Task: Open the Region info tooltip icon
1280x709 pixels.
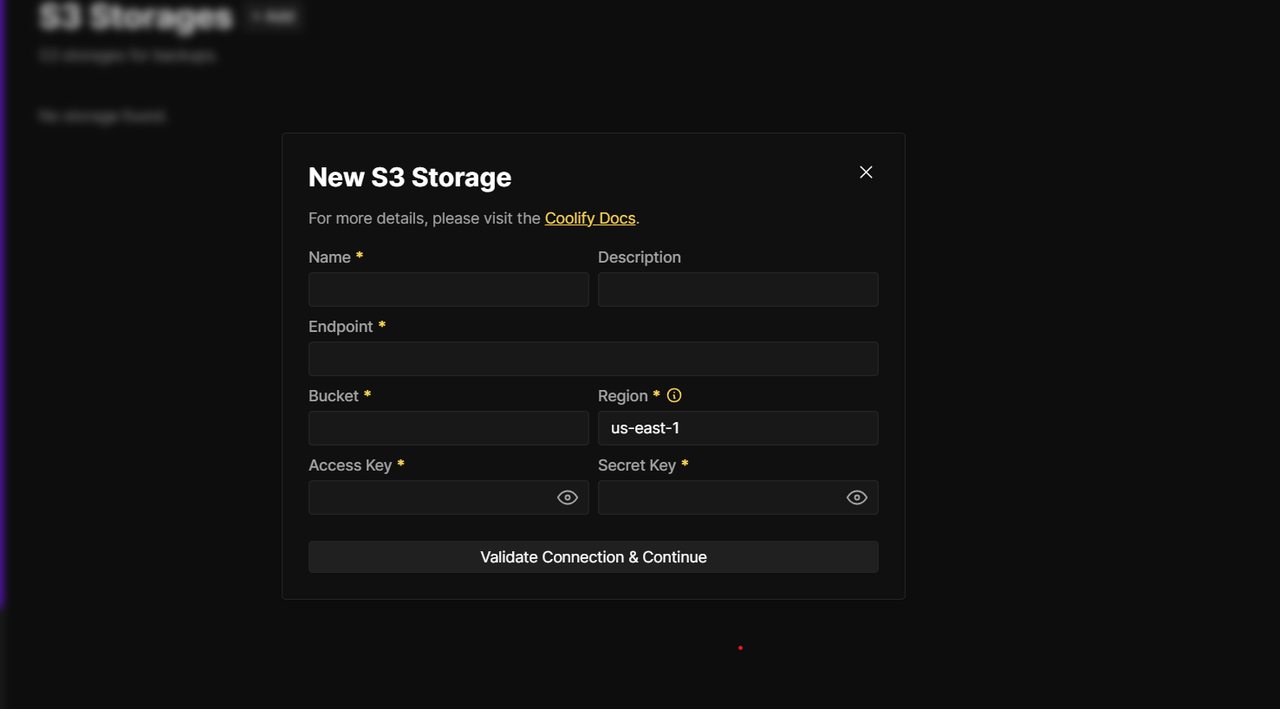Action: (x=674, y=396)
